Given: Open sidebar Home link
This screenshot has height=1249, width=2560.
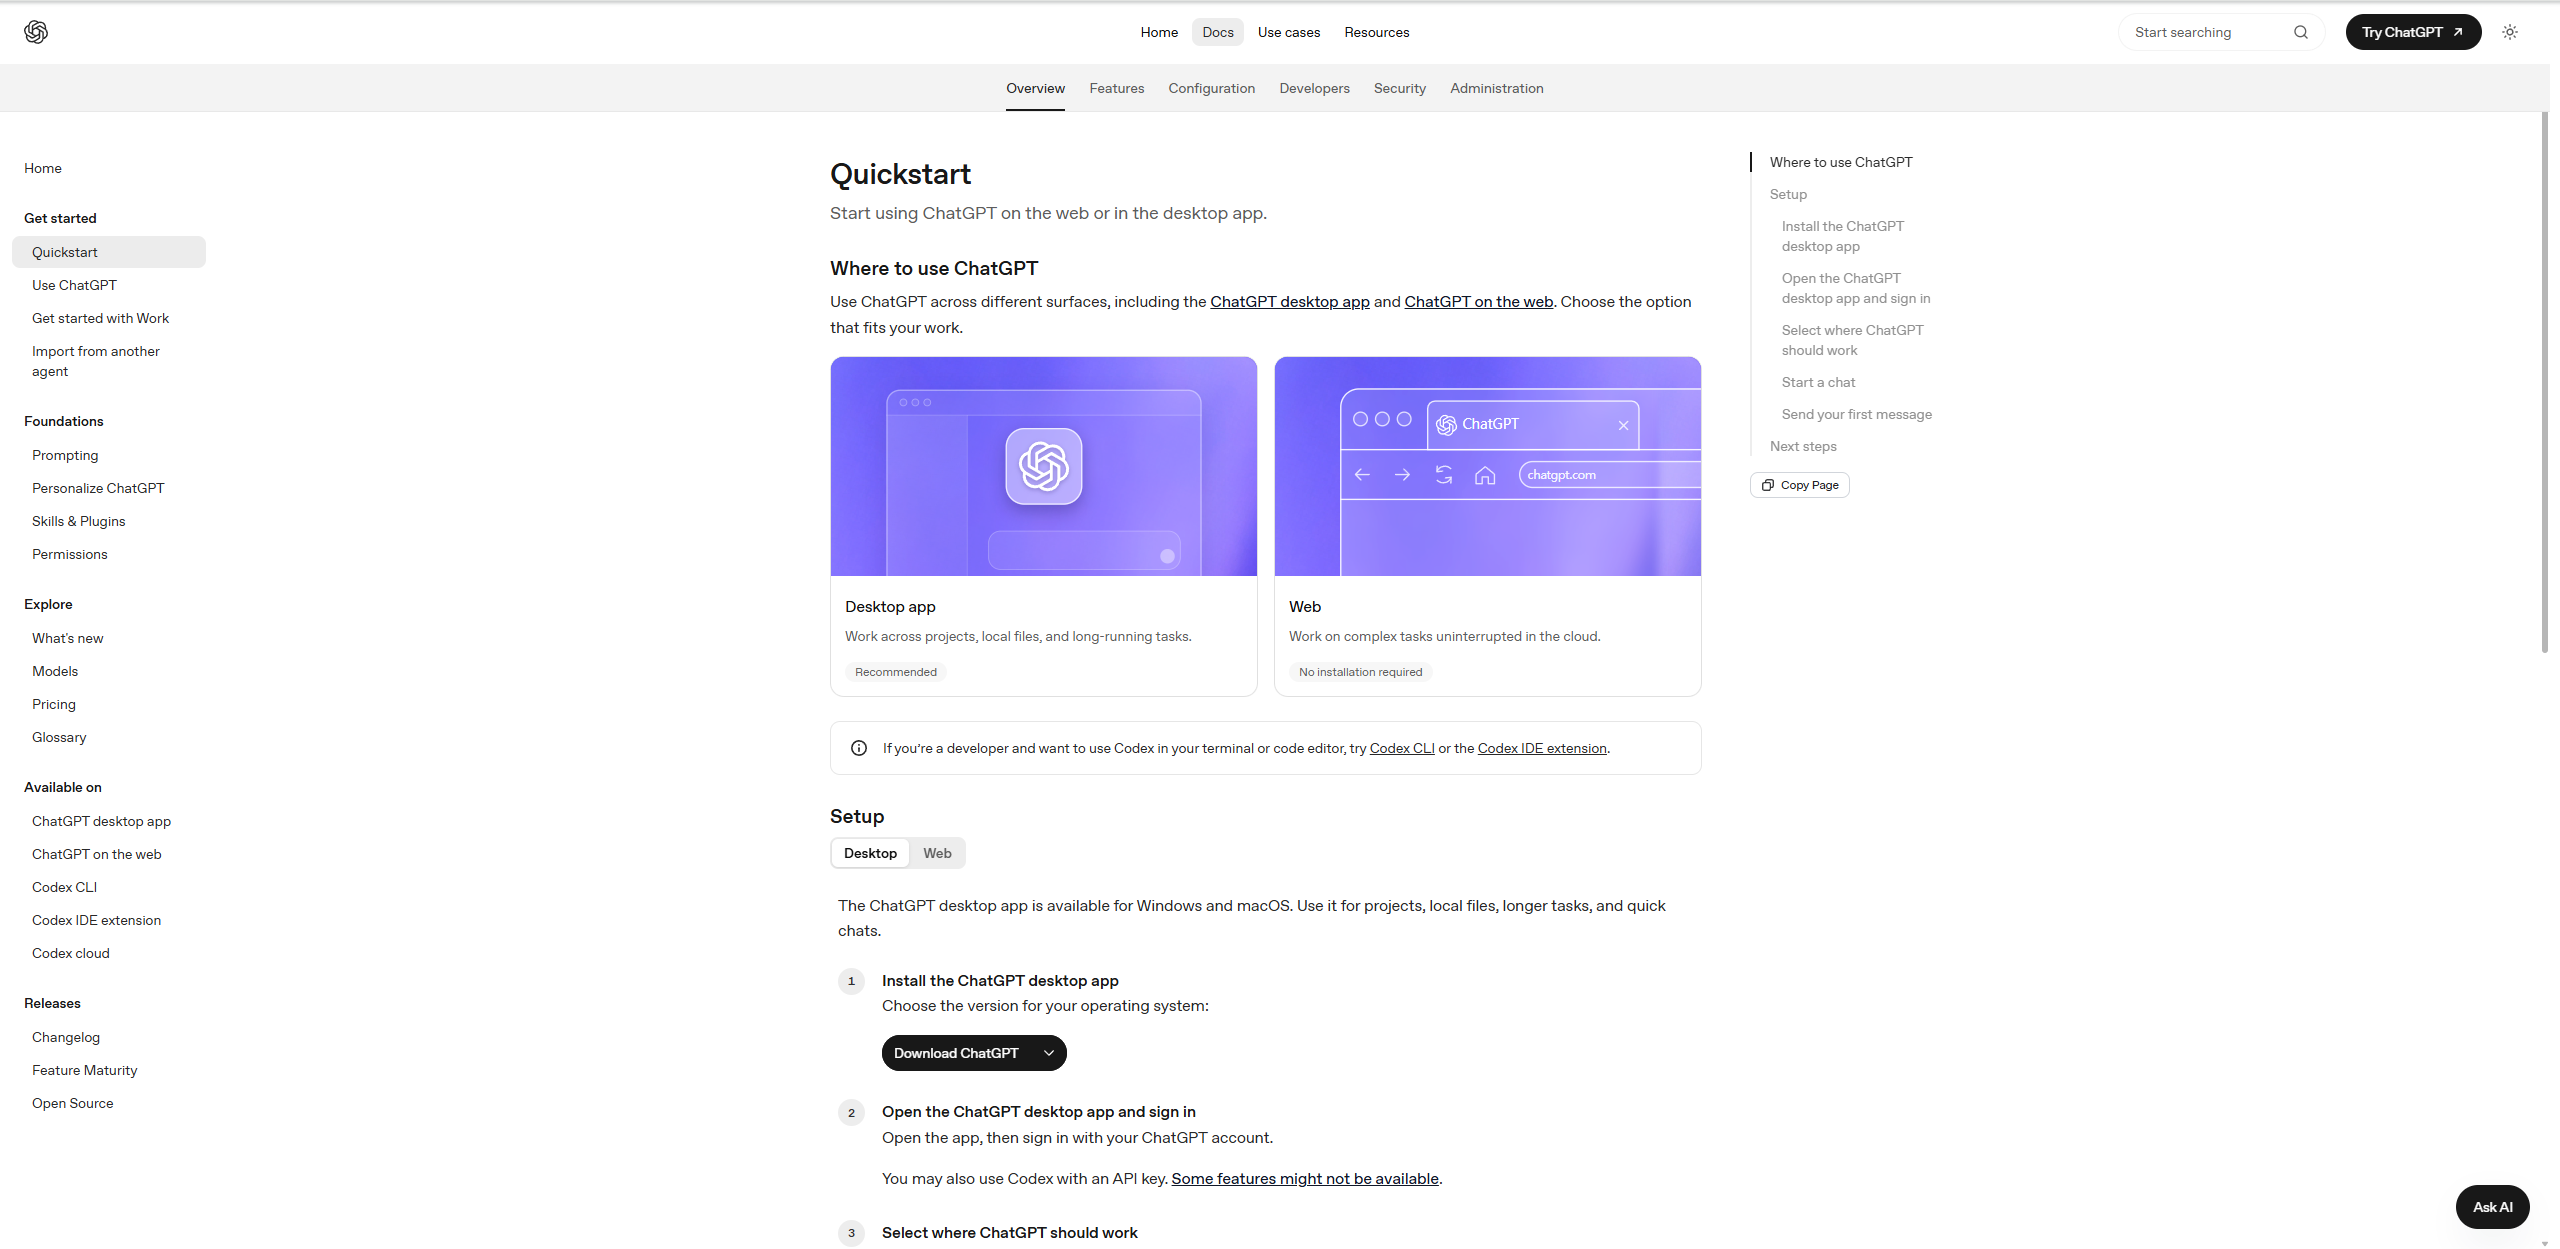Looking at the screenshot, I should pos(43,168).
